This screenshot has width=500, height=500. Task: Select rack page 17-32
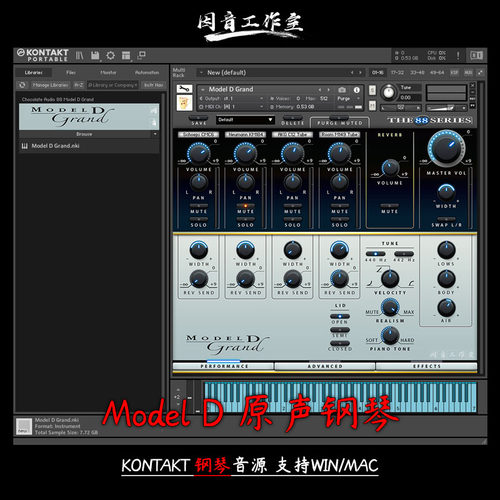click(x=397, y=72)
